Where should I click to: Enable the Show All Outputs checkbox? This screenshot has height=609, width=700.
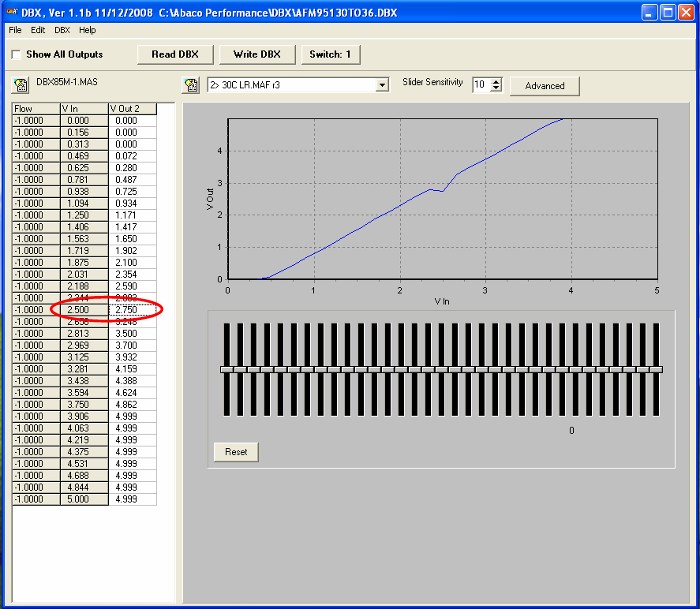coord(16,54)
